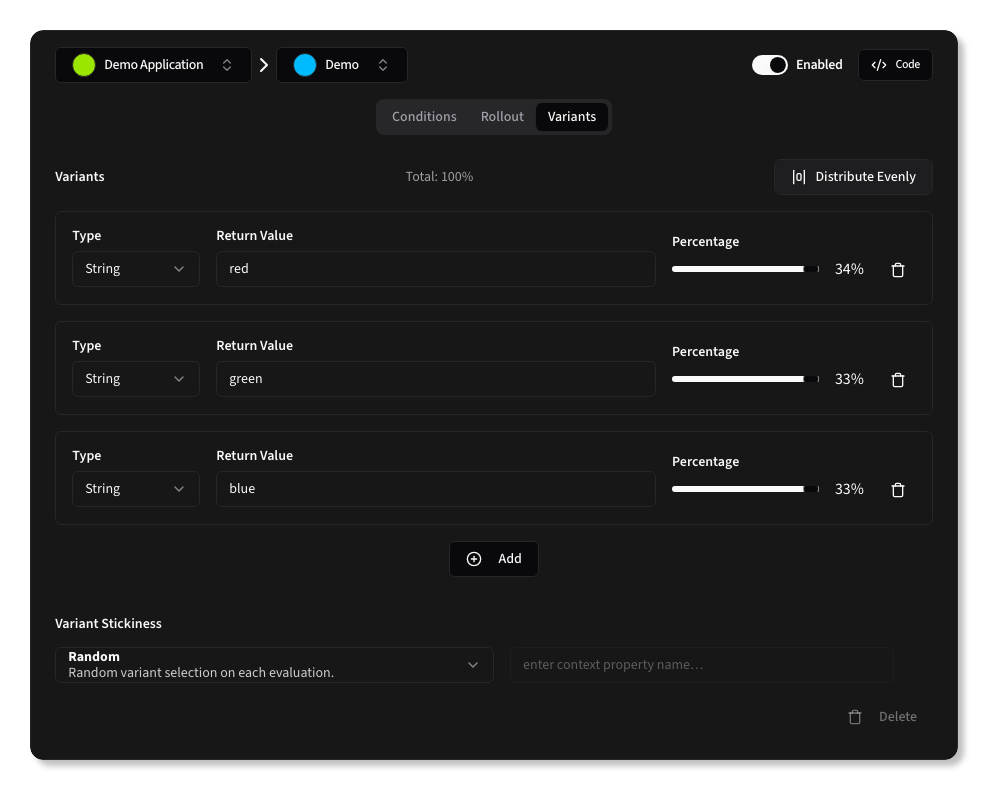
Task: Expand Type dropdown for blue variant
Action: [x=135, y=489]
